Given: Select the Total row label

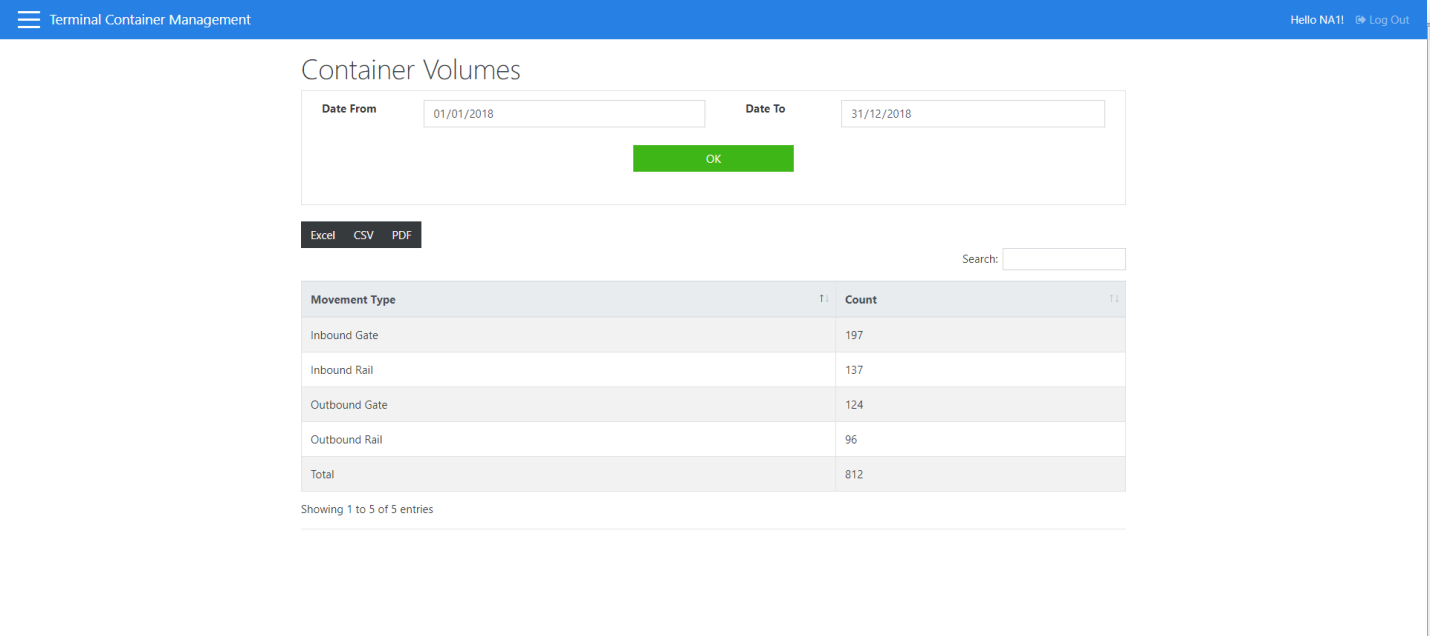Looking at the screenshot, I should 322,475.
